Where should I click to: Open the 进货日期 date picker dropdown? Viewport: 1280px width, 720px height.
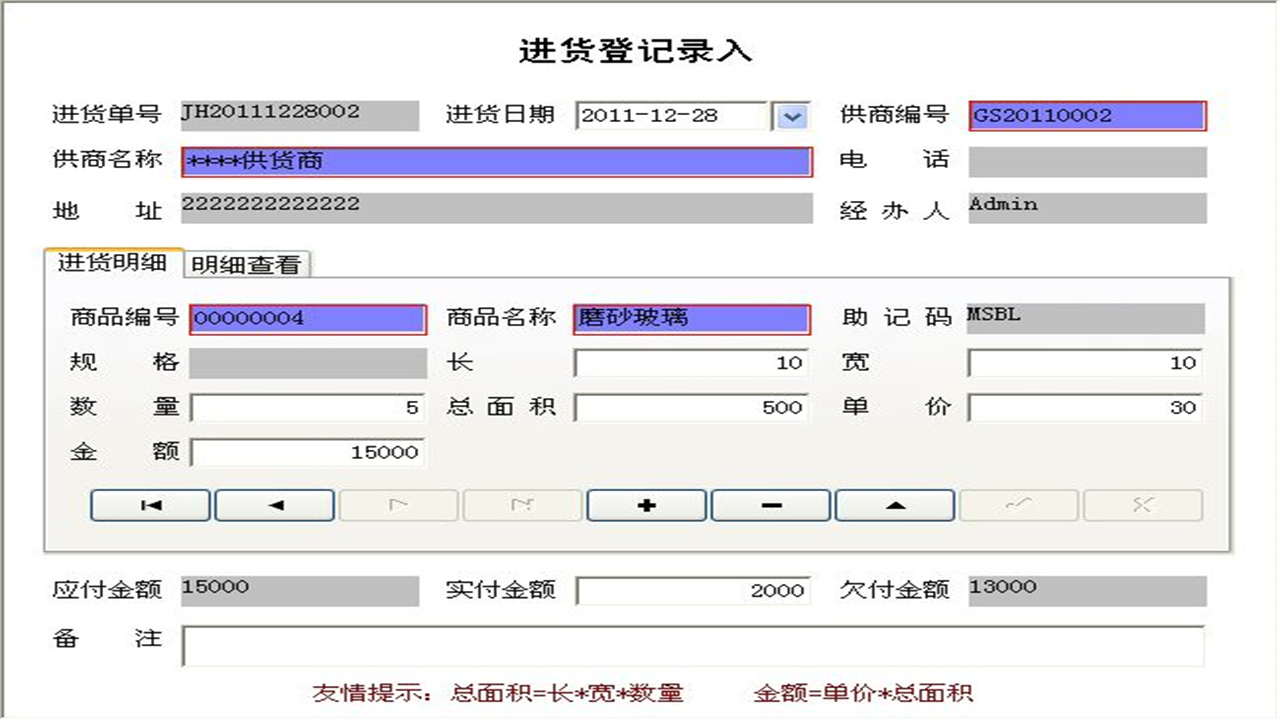[x=791, y=116]
